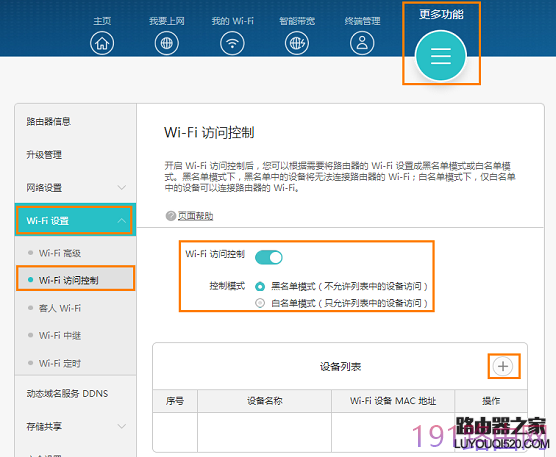Select the 白名单模式 radio button

(x=260, y=303)
